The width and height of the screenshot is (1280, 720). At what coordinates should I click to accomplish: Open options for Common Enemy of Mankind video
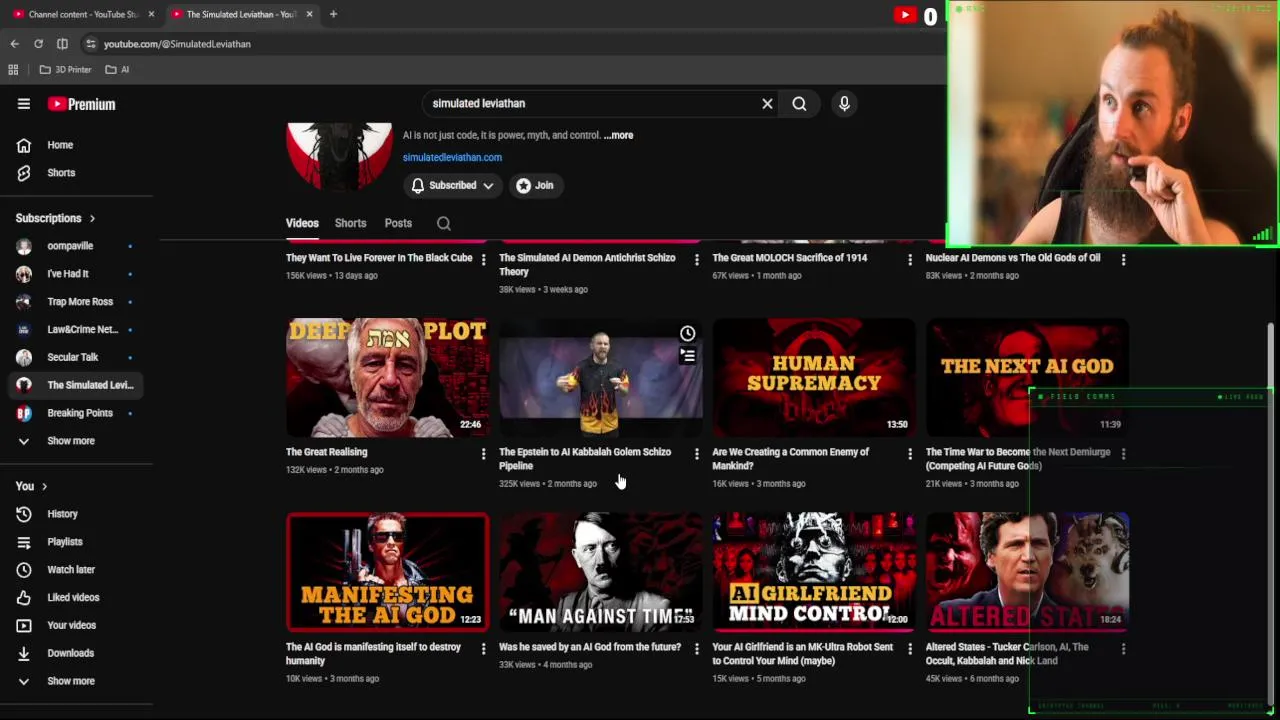click(x=909, y=454)
